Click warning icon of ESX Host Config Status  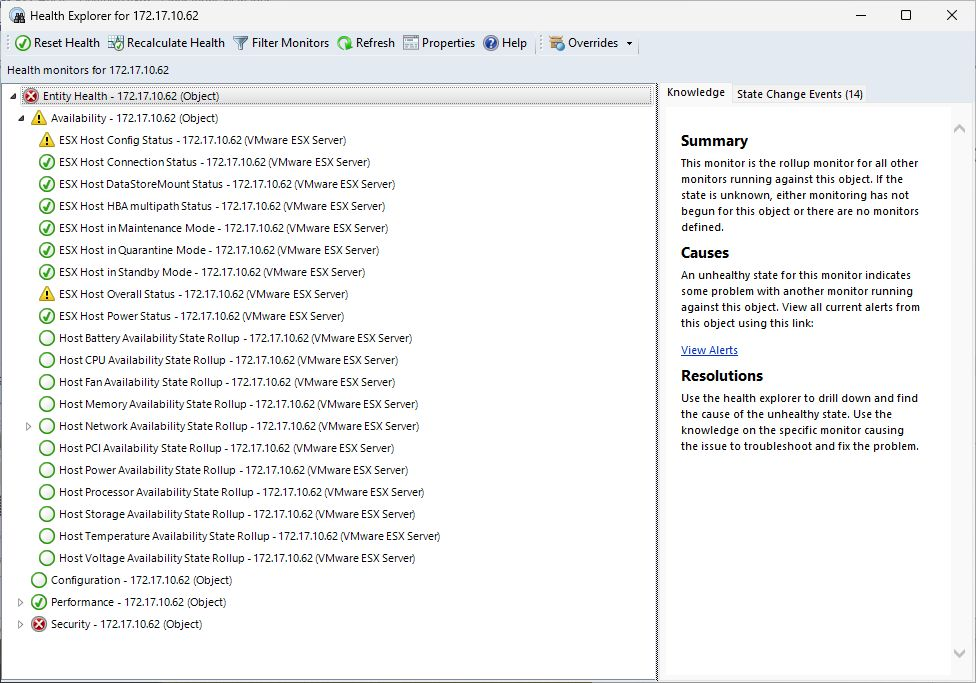[x=47, y=140]
